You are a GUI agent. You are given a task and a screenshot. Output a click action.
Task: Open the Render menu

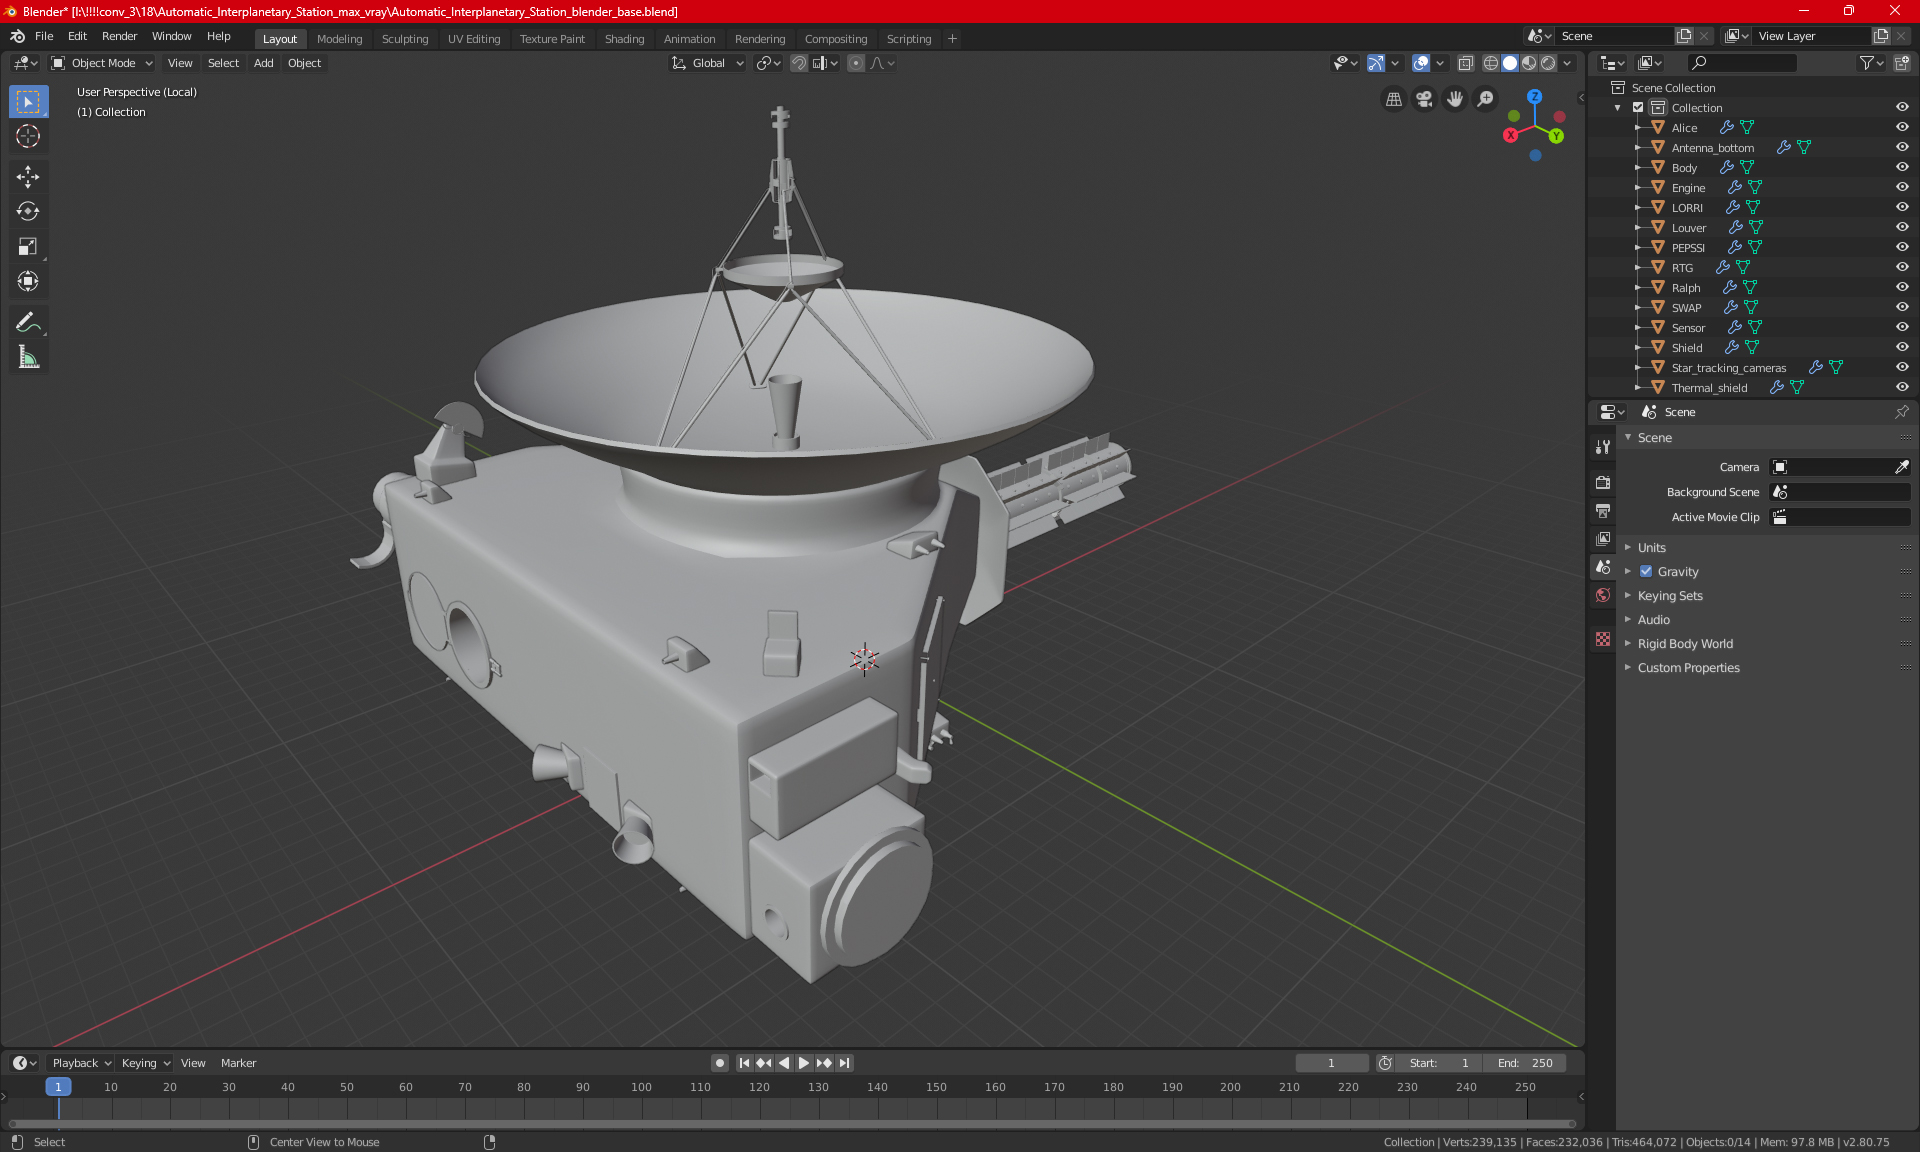[119, 36]
